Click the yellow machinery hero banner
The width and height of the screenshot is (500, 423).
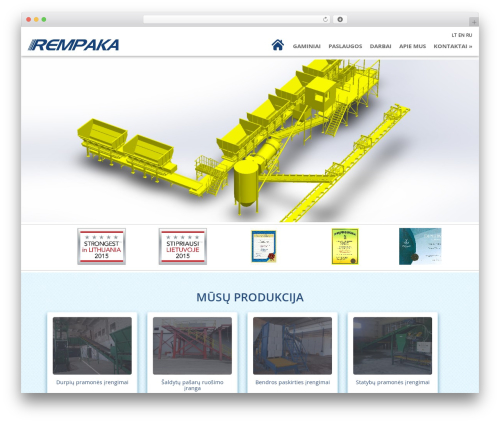tap(250, 140)
